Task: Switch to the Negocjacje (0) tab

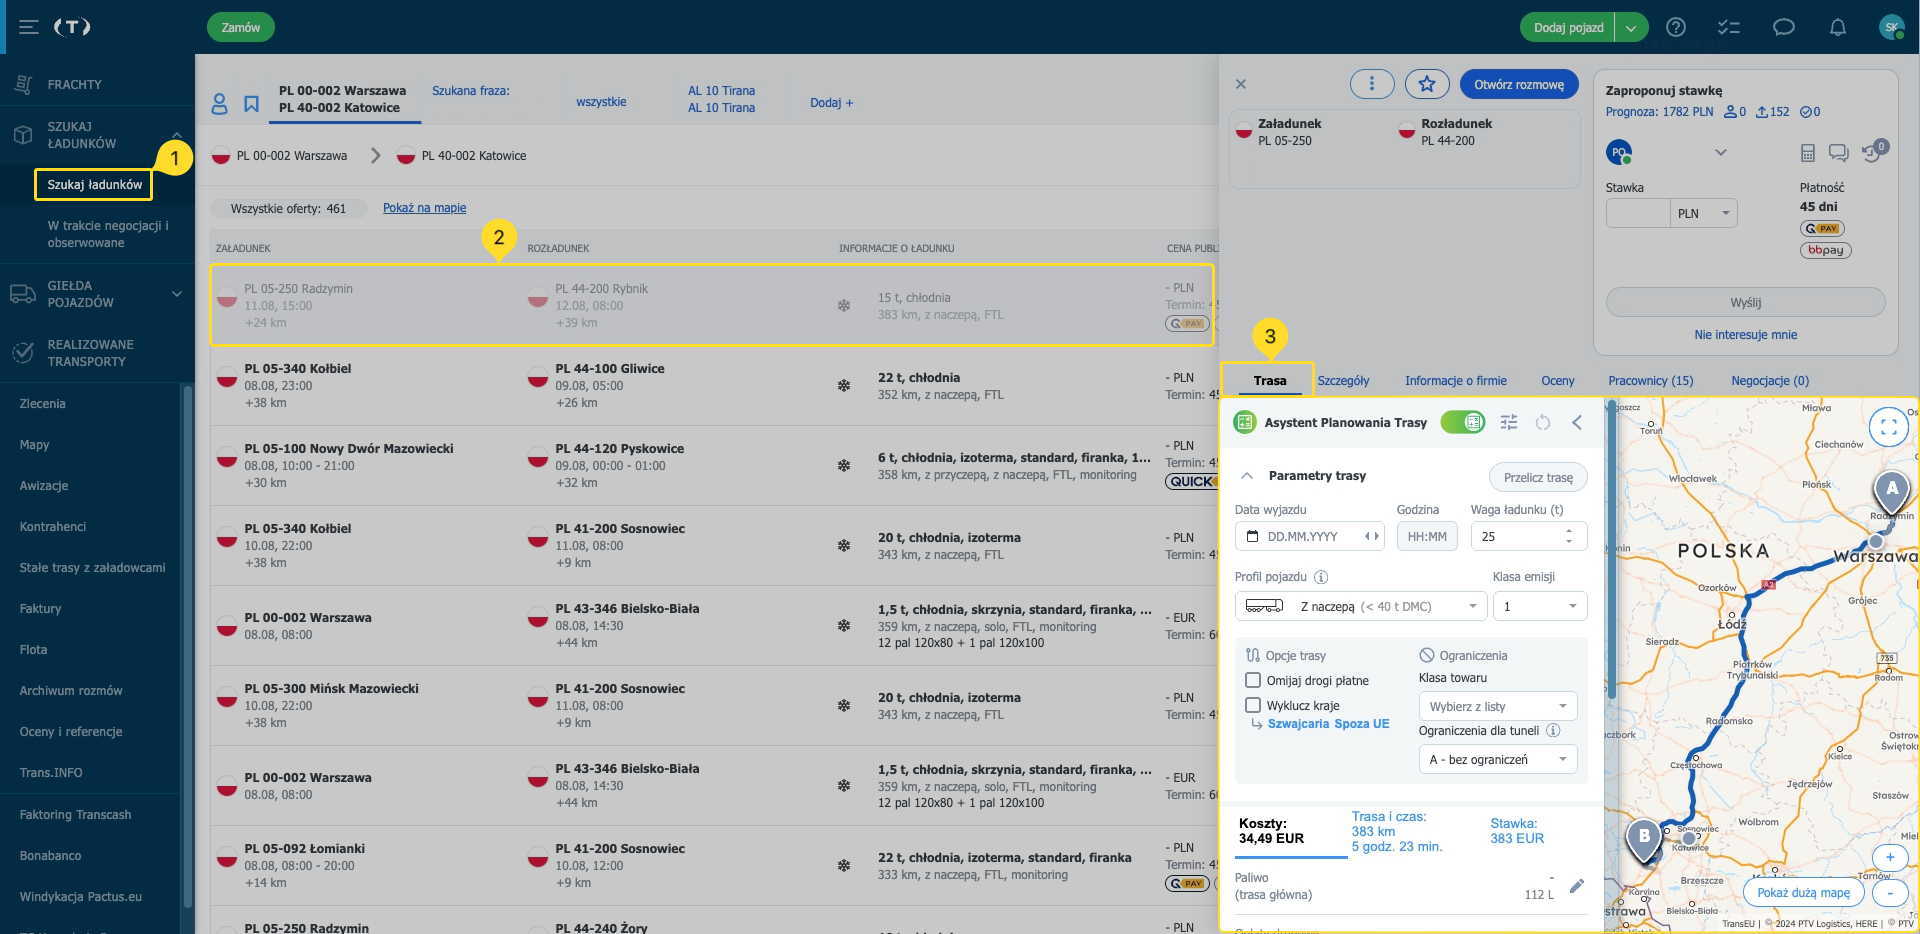Action: 1770,381
